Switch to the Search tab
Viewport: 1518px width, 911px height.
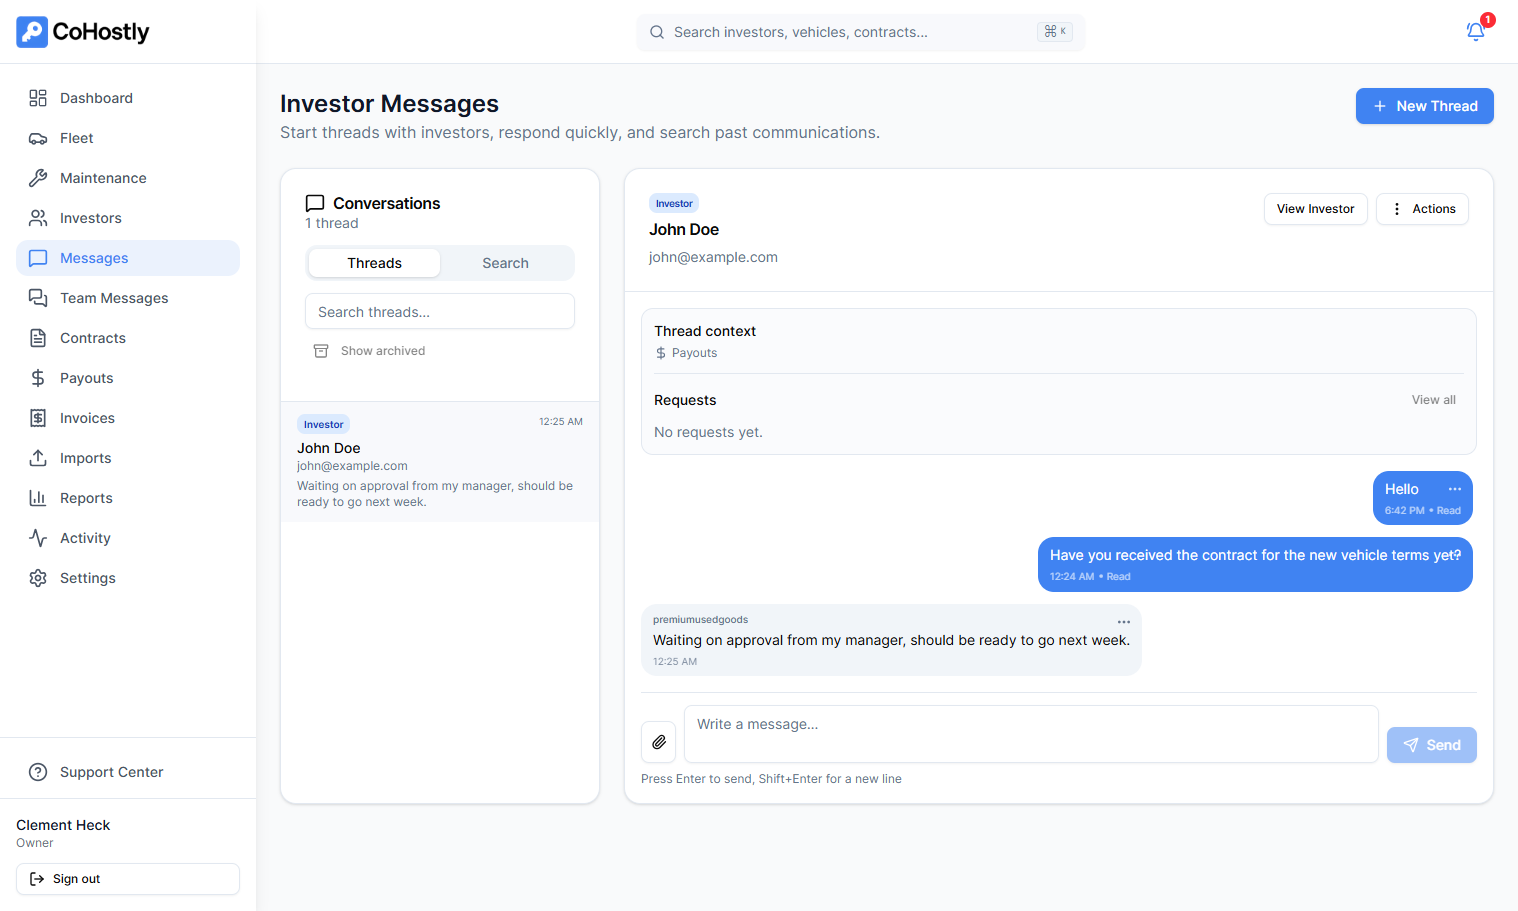coord(505,262)
